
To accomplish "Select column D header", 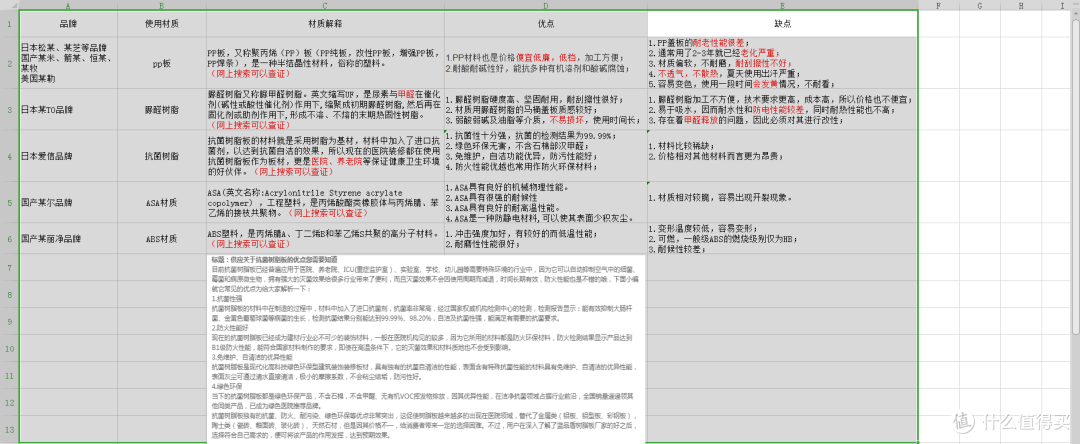I will 546,5.
